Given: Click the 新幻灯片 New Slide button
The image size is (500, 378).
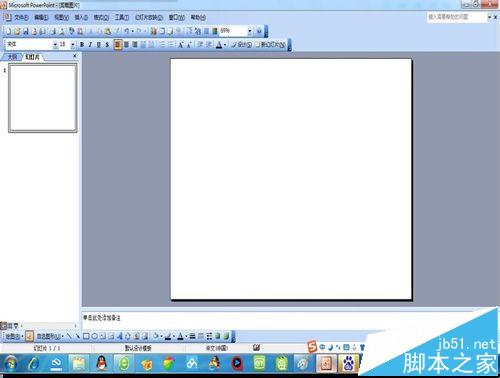Looking at the screenshot, I should tap(270, 45).
